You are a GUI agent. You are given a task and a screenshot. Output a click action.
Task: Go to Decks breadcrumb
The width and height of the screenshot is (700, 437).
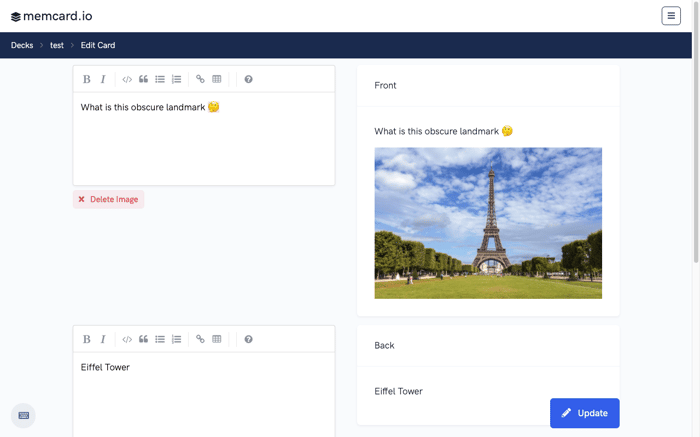pos(22,45)
